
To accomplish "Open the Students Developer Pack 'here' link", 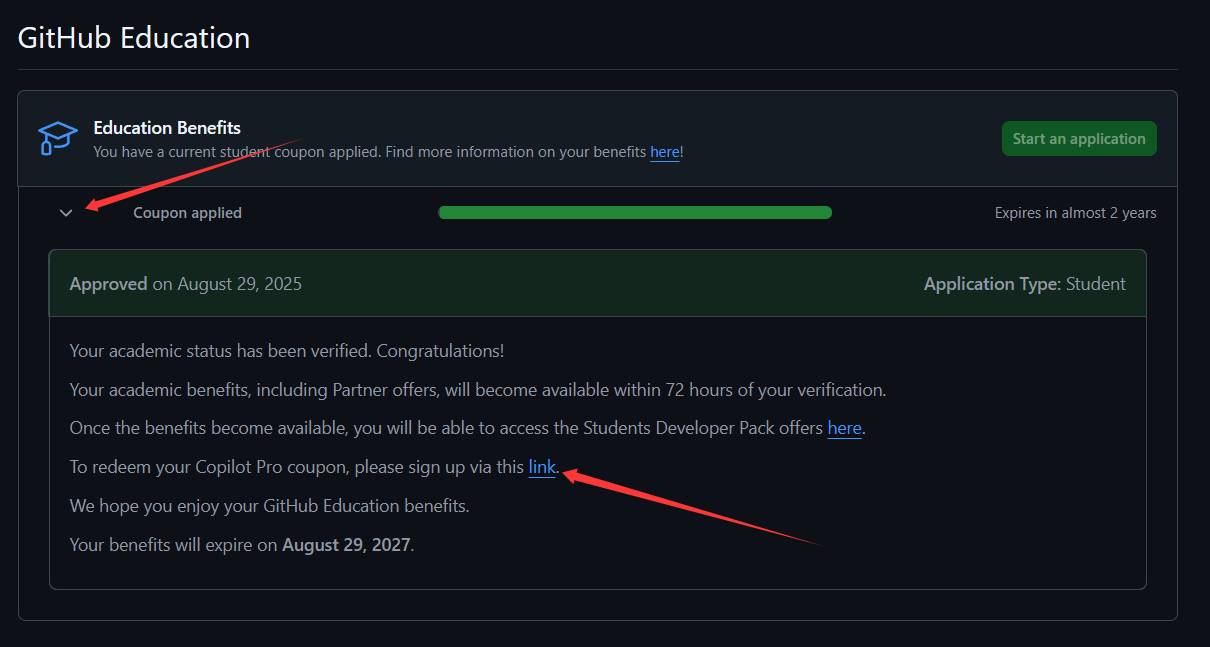I will (844, 428).
